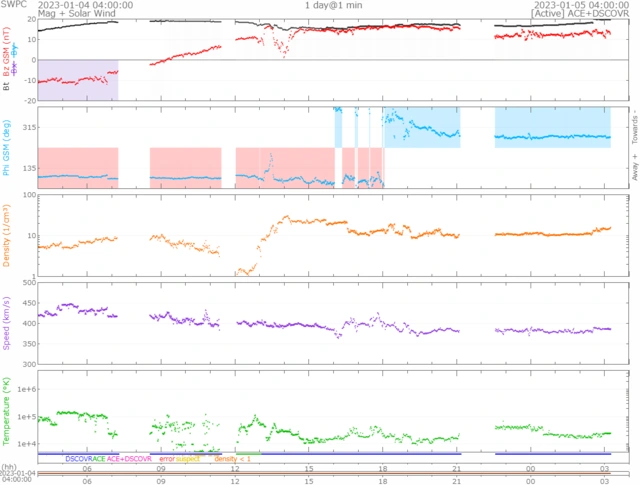
Task: Click the 'Temperature (°K)' axis label
Action: (6, 411)
